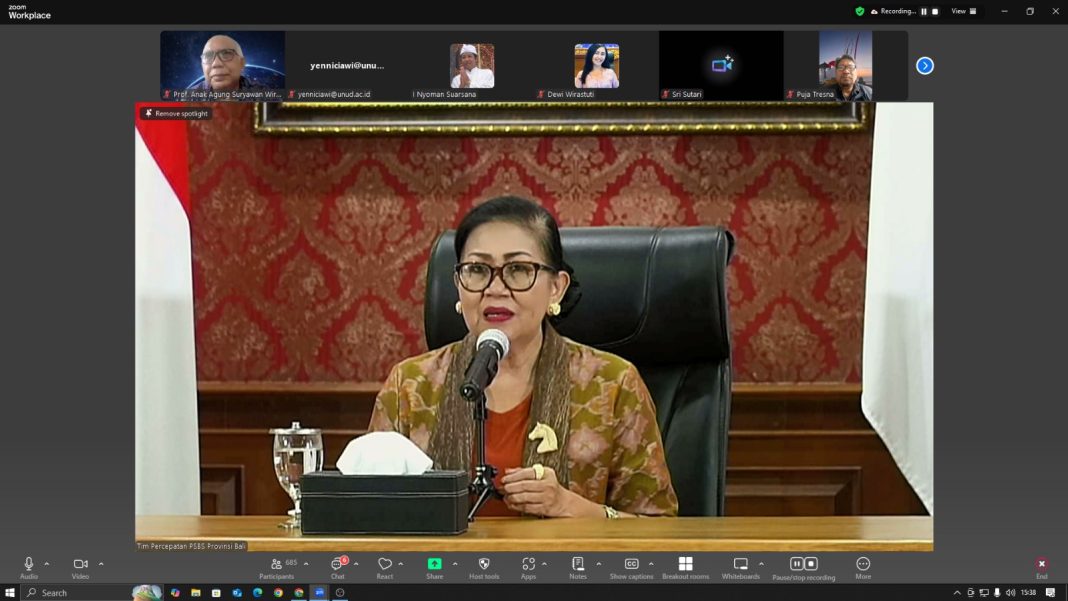Select Sri Sutari's participant thumbnail
This screenshot has width=1068, height=601.
pos(721,65)
